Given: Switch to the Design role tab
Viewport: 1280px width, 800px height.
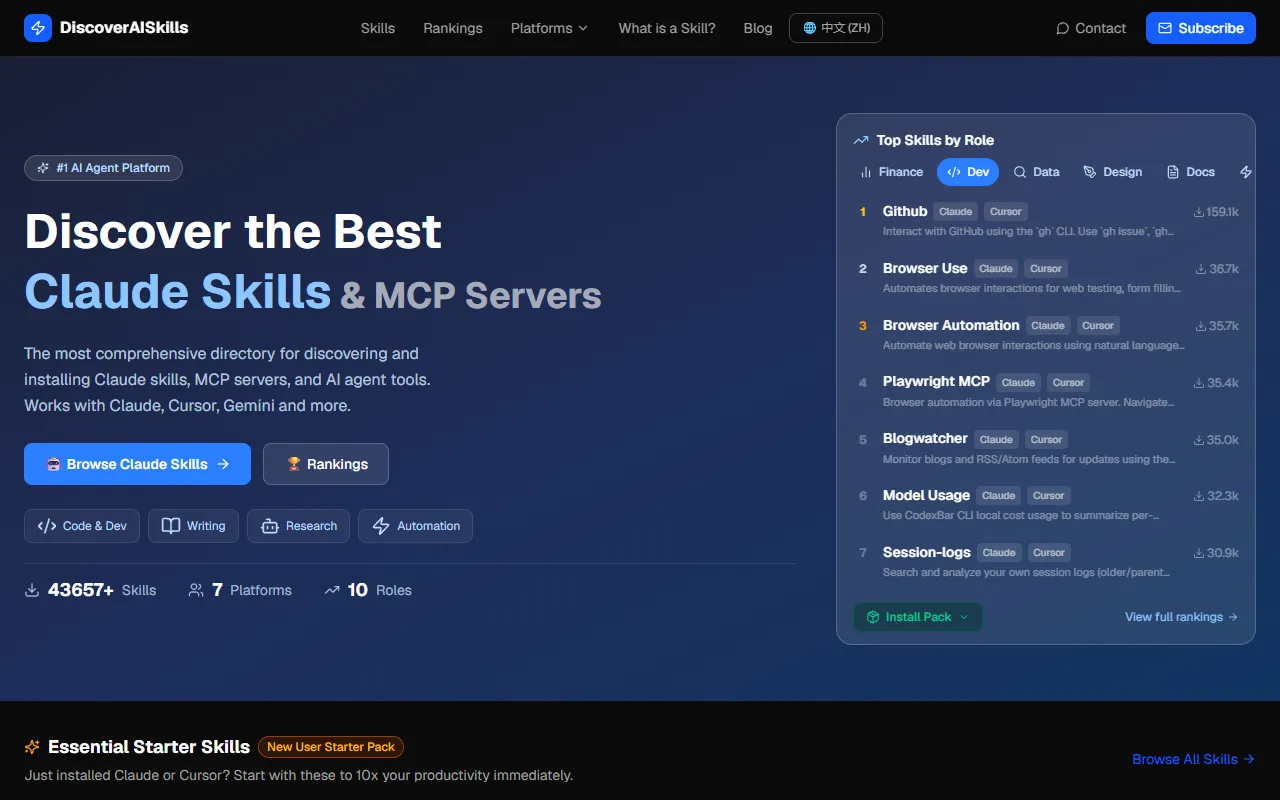Looking at the screenshot, I should (1112, 172).
